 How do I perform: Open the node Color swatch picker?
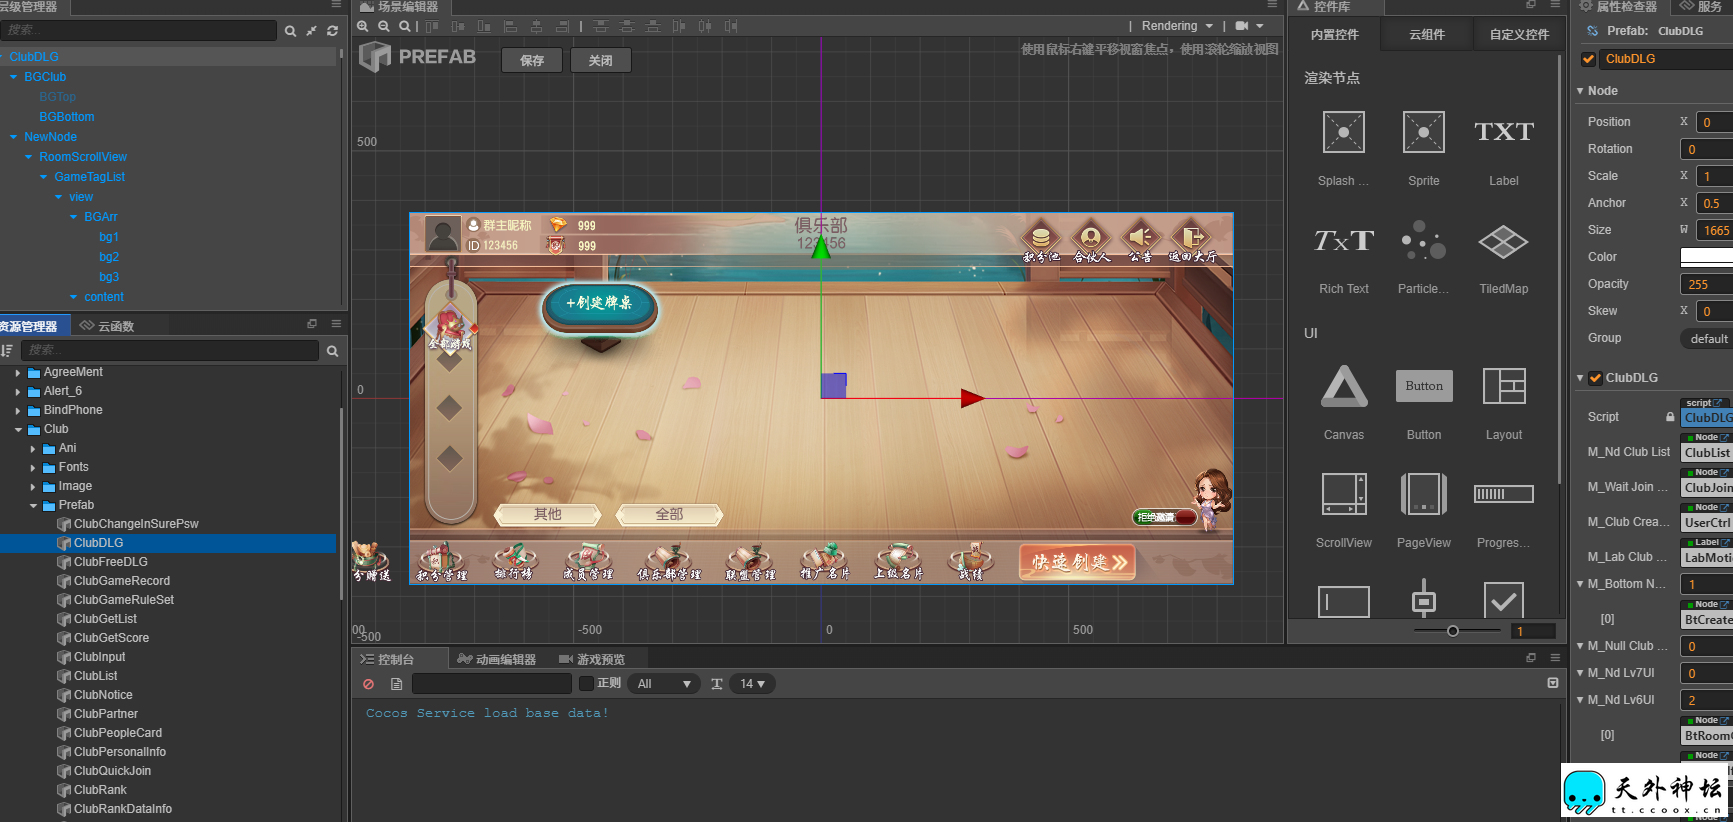click(x=1706, y=257)
